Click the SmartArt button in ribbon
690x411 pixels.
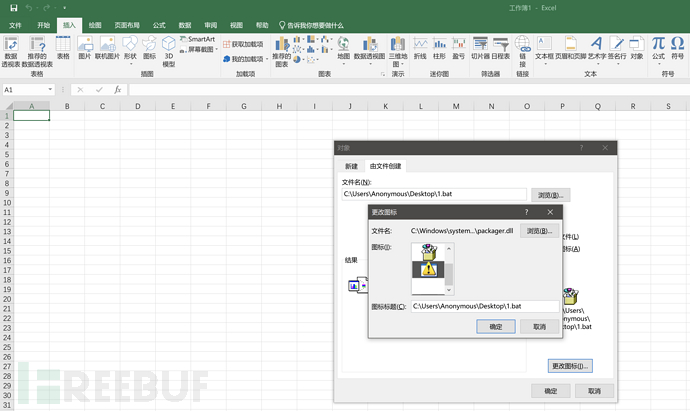tap(198, 39)
